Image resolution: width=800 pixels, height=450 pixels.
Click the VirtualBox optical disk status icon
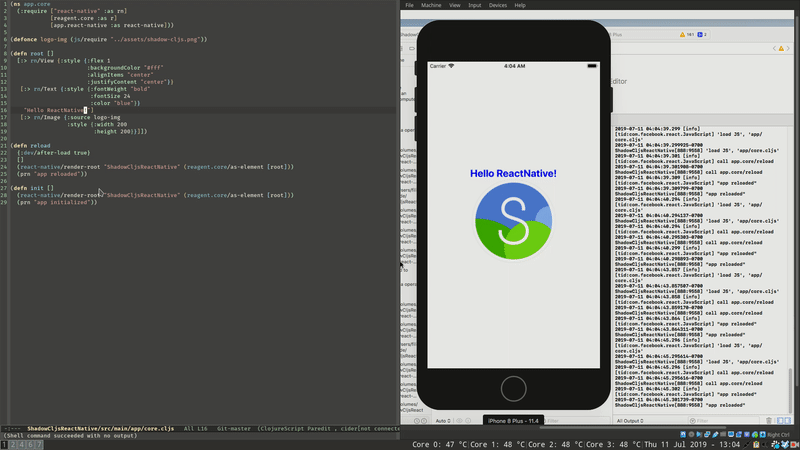pos(691,434)
